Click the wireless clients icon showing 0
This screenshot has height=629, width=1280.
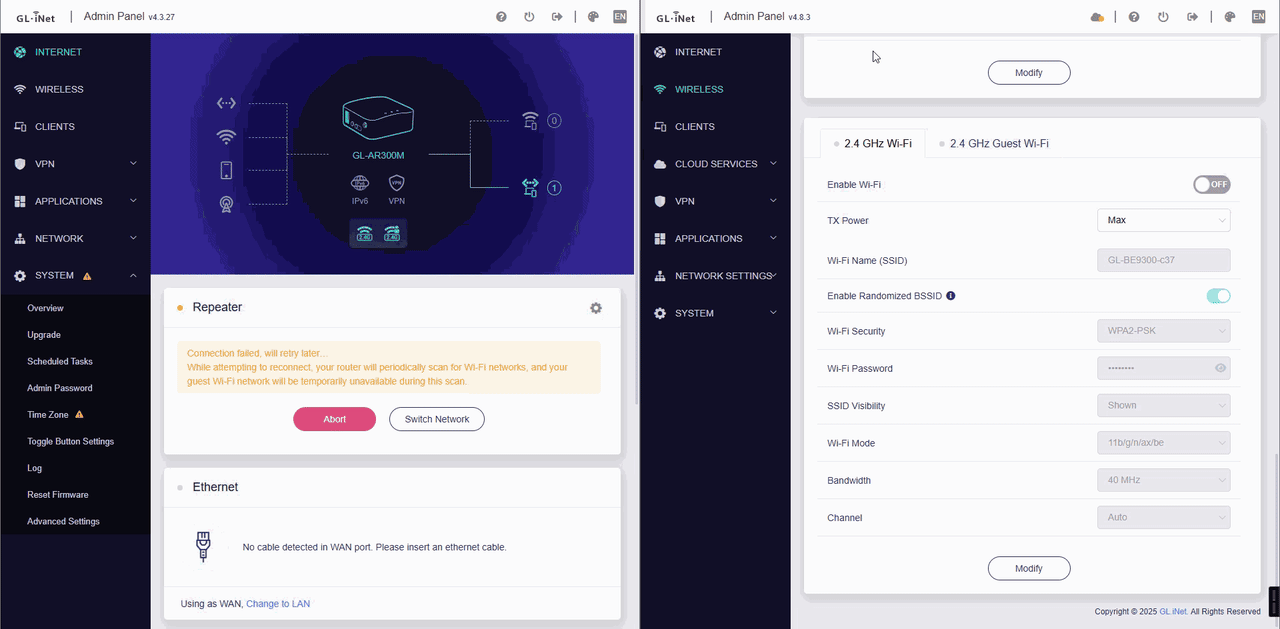(x=531, y=121)
